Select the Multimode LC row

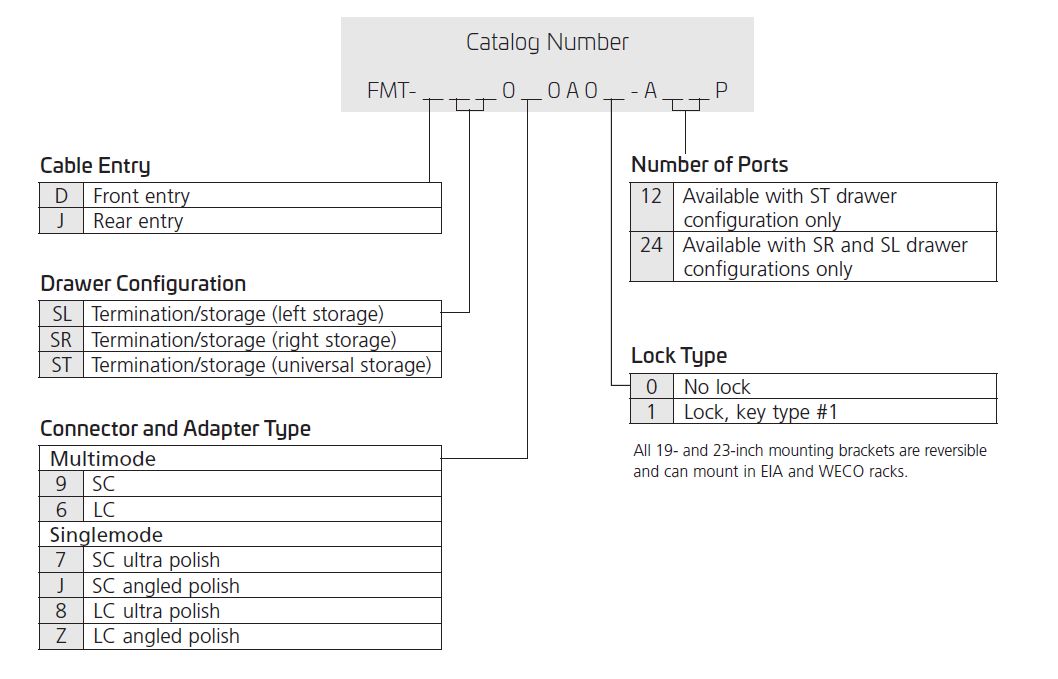point(240,510)
